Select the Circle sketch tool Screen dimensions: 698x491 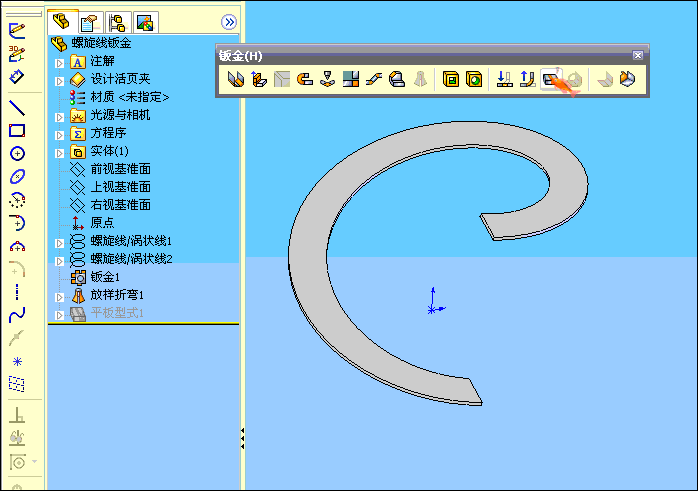(17, 154)
